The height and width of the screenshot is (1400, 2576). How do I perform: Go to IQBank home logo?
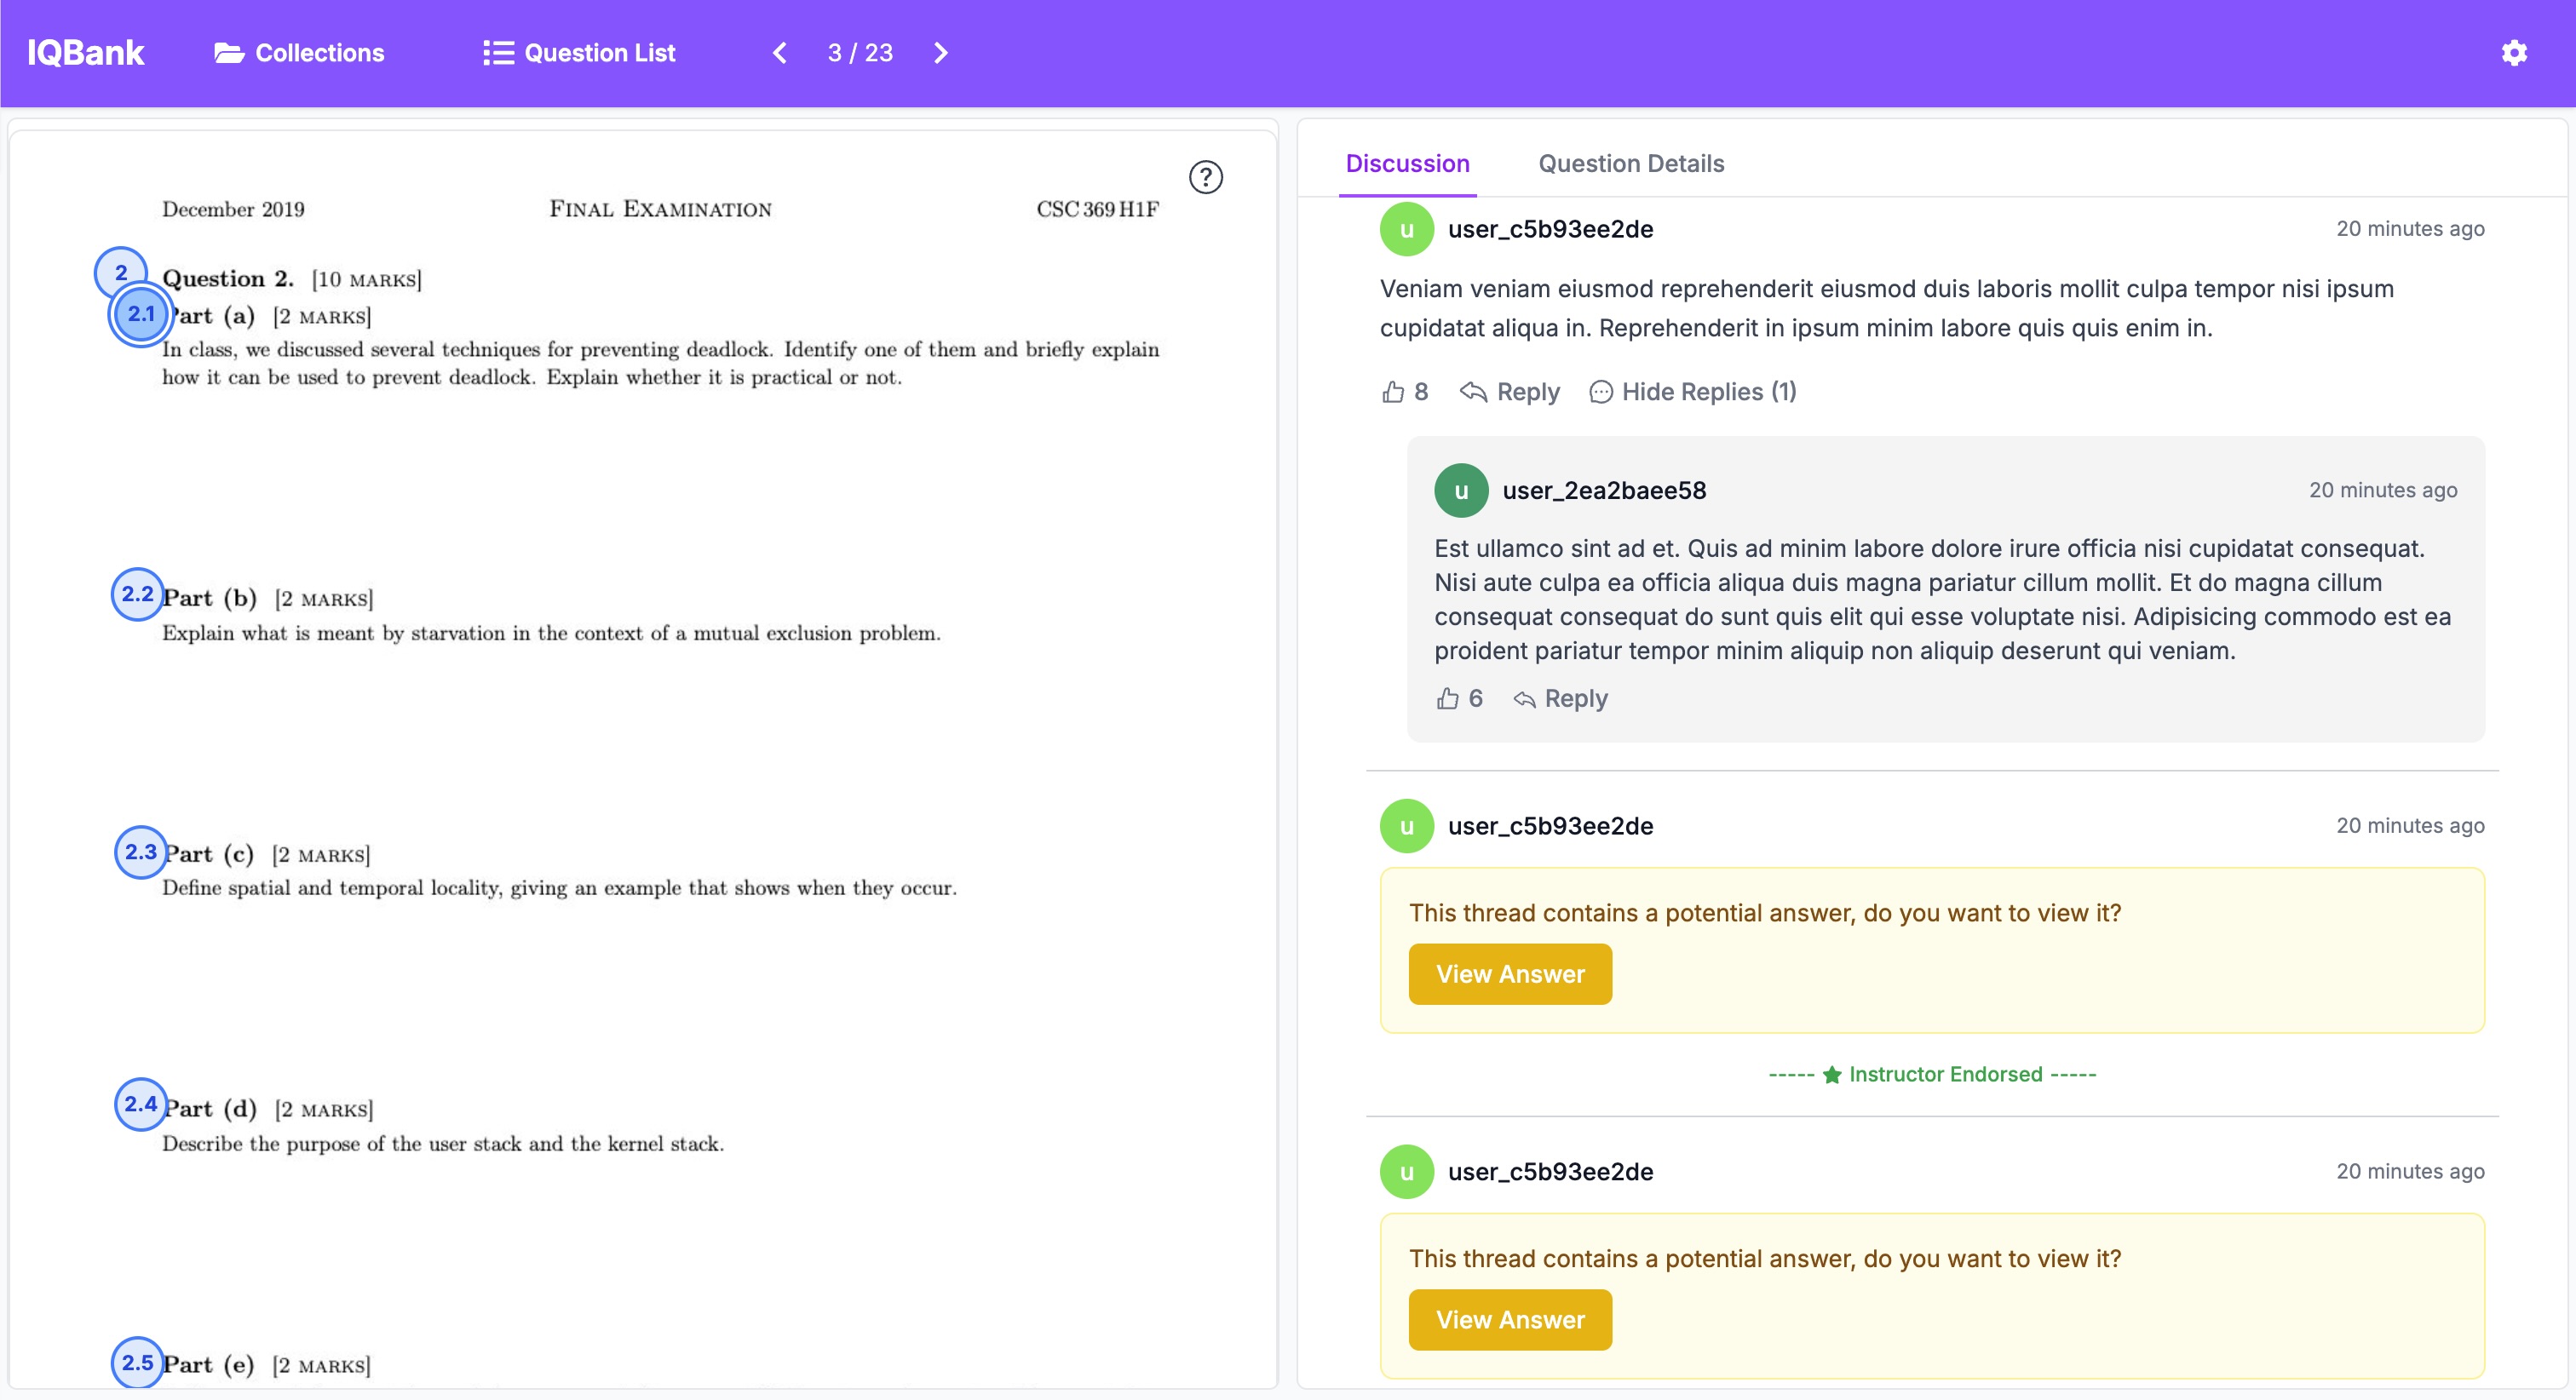pyautogui.click(x=85, y=53)
